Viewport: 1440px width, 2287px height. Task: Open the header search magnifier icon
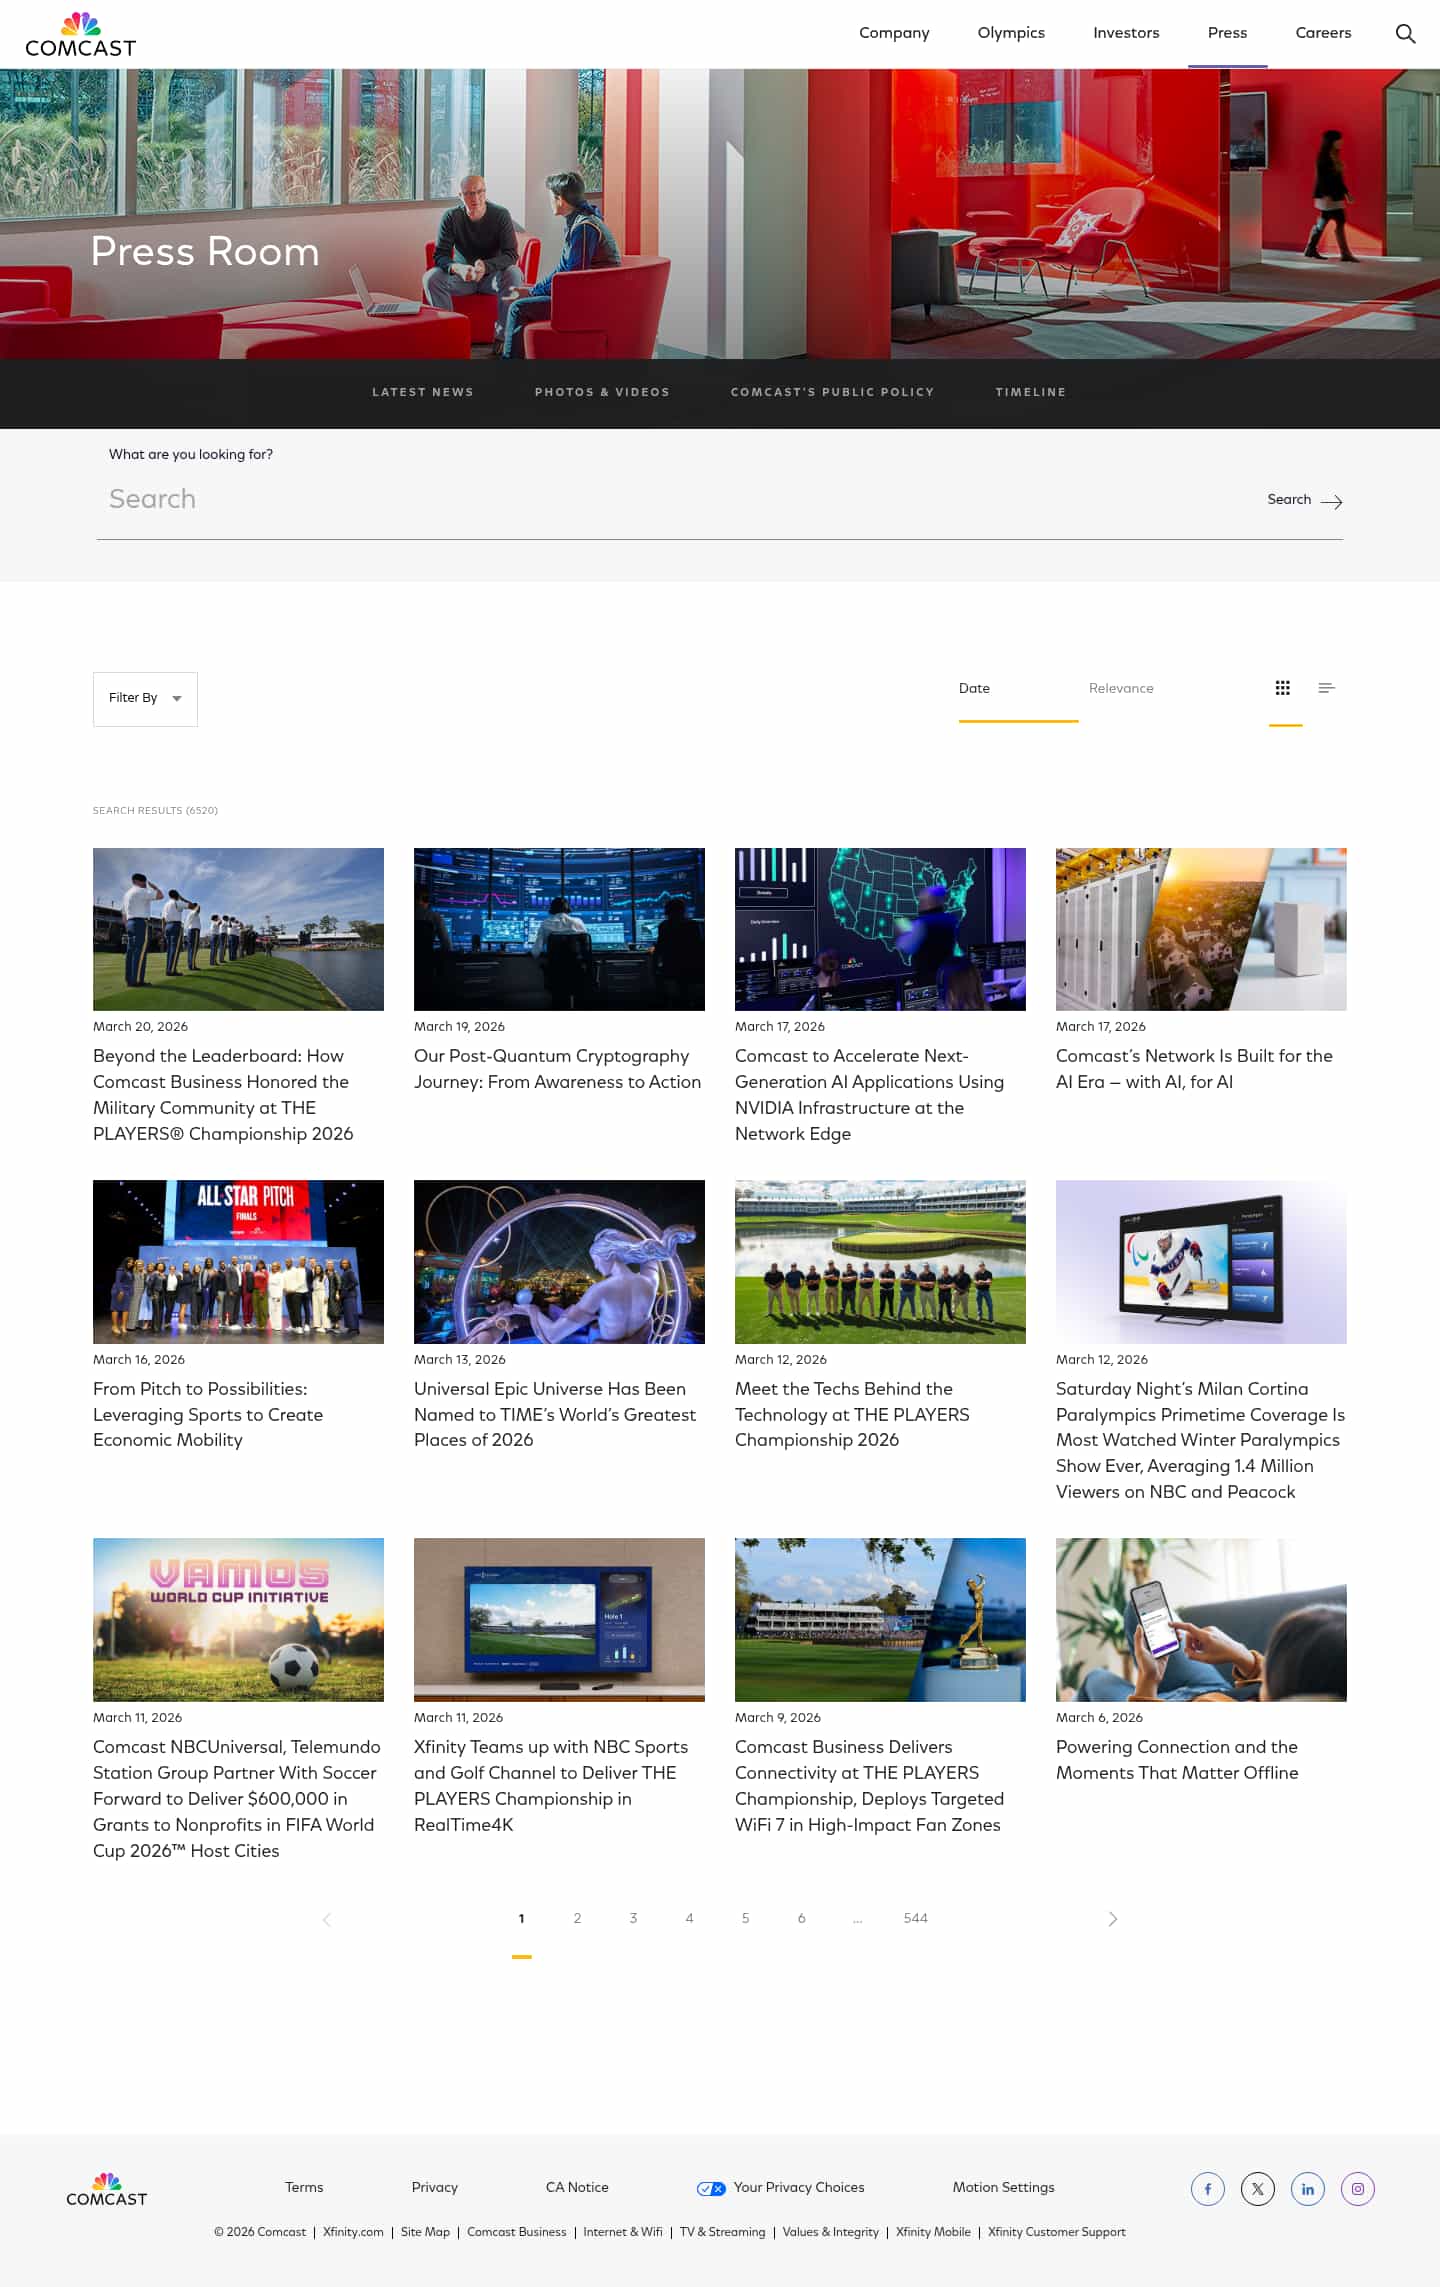[1405, 33]
